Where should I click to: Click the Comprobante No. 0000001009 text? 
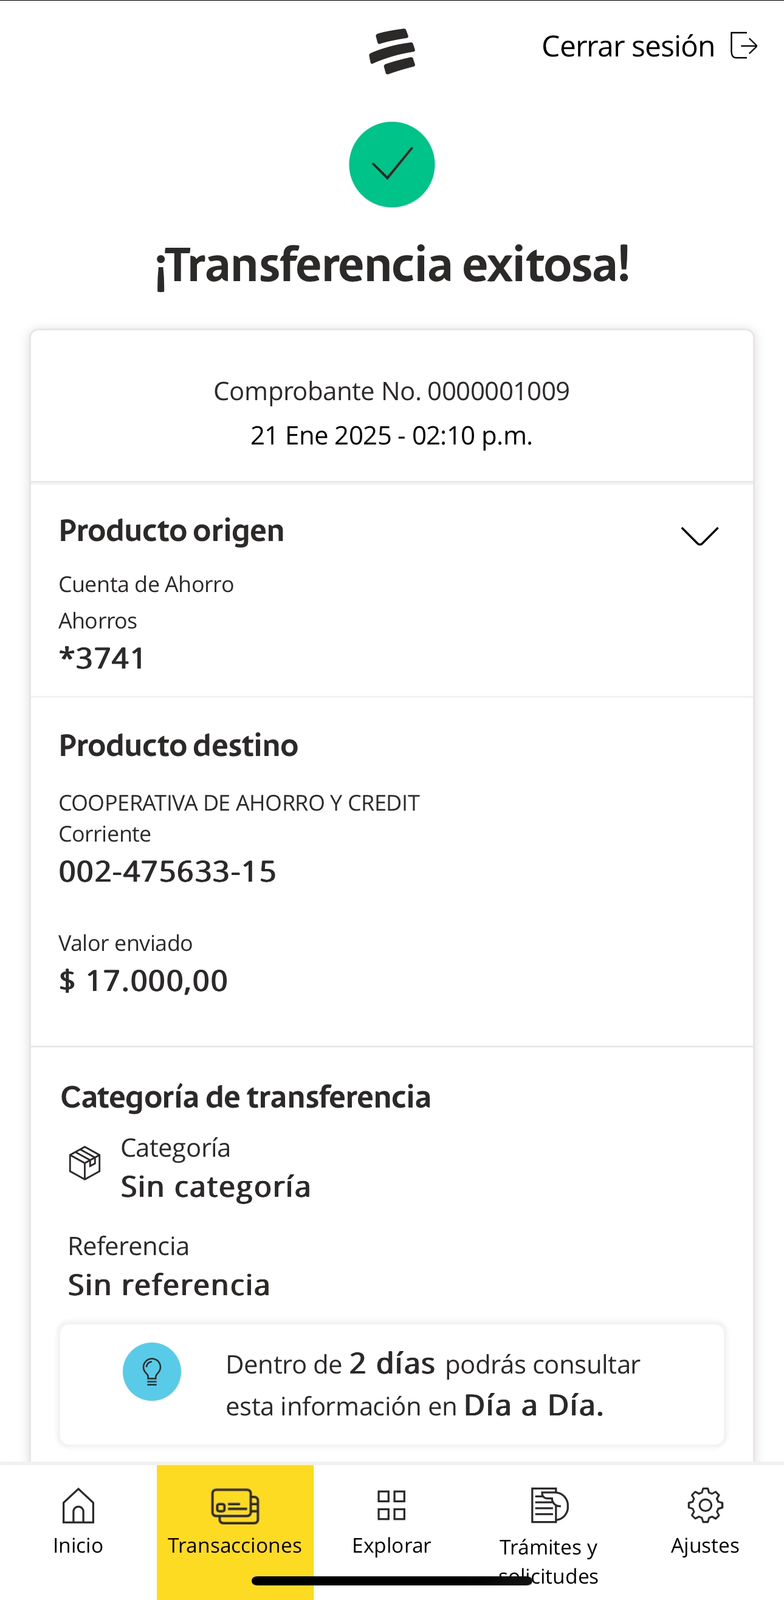tap(391, 391)
